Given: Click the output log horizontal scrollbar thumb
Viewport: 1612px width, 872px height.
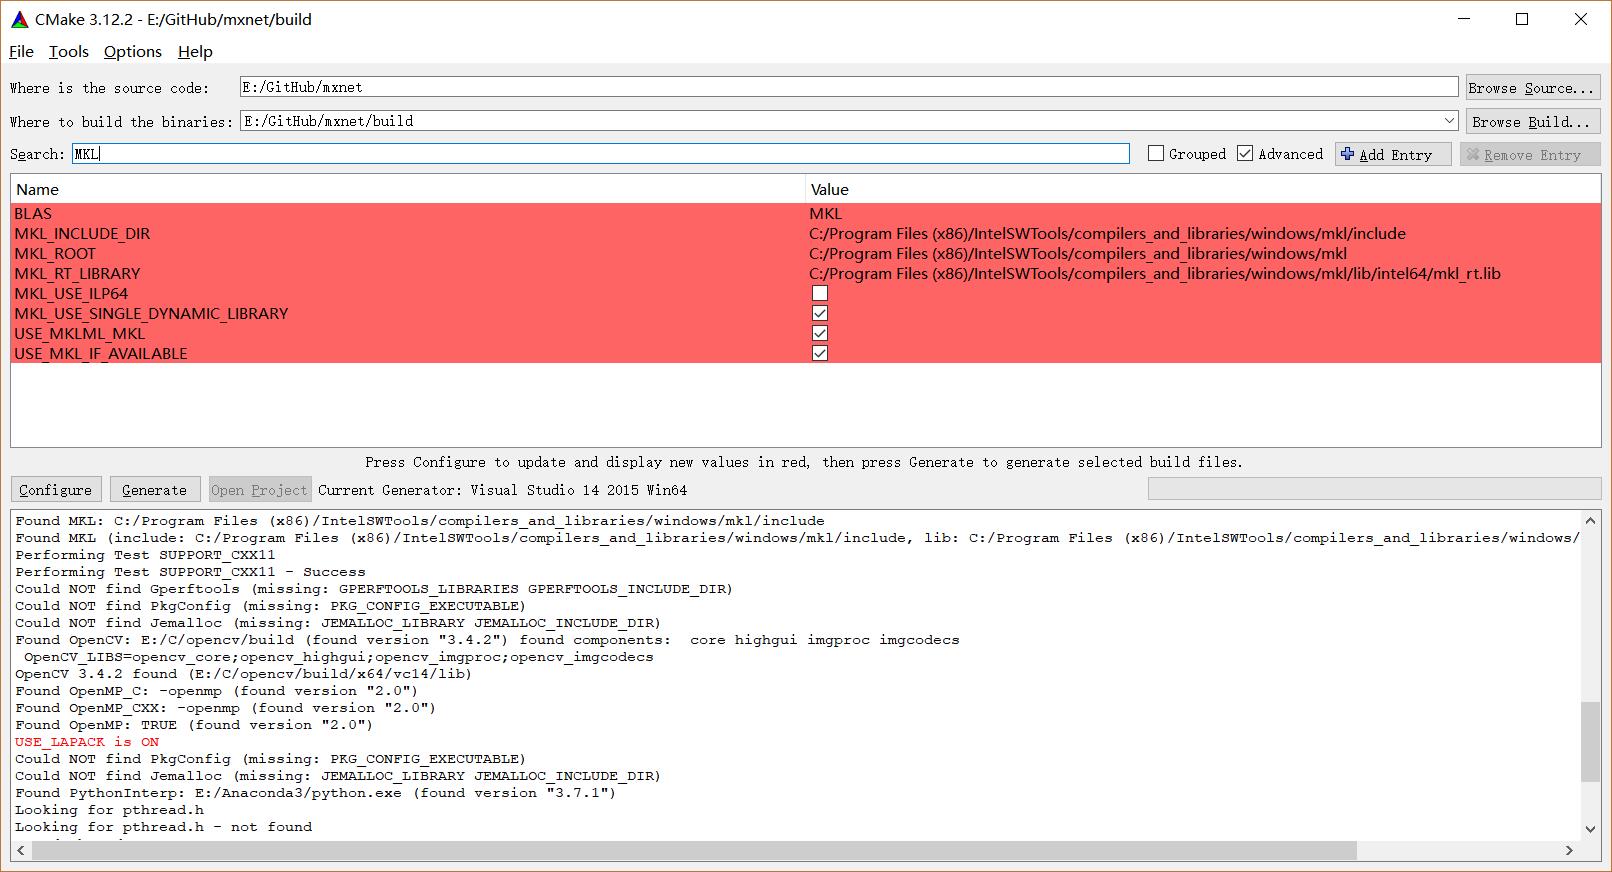Looking at the screenshot, I should click(x=694, y=850).
